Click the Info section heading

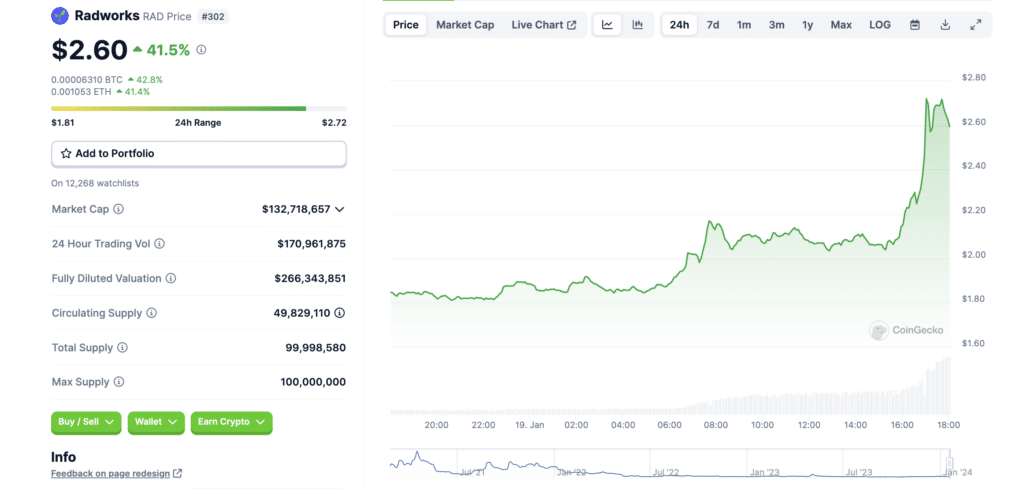[x=63, y=457]
